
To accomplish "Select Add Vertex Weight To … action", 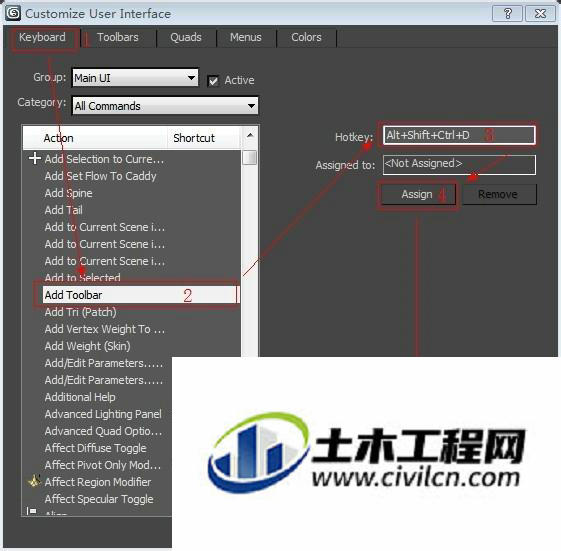I will click(x=105, y=329).
